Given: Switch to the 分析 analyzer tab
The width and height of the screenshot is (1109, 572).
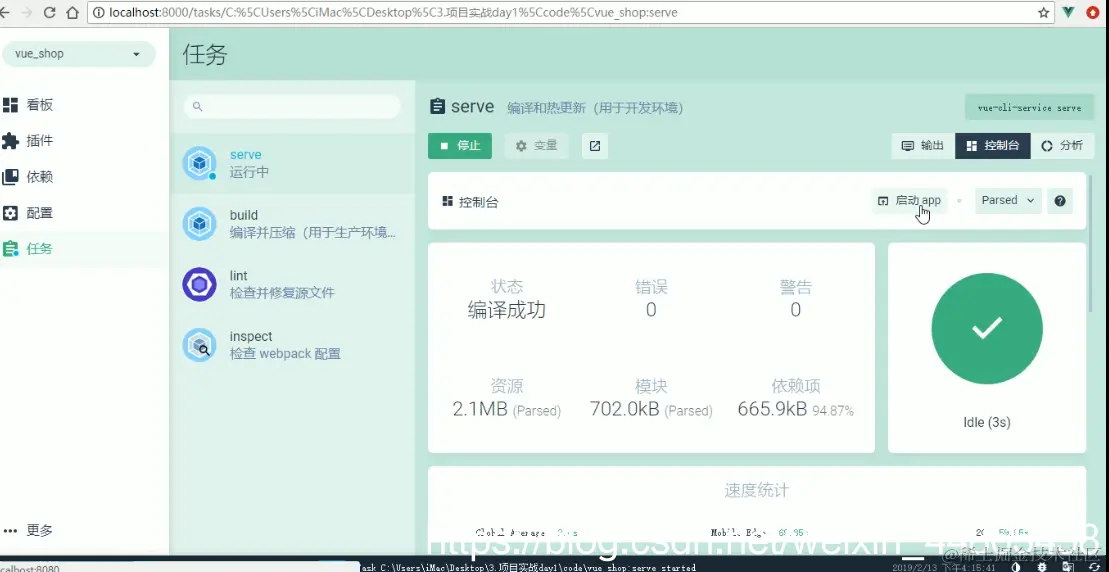Looking at the screenshot, I should [x=1062, y=146].
